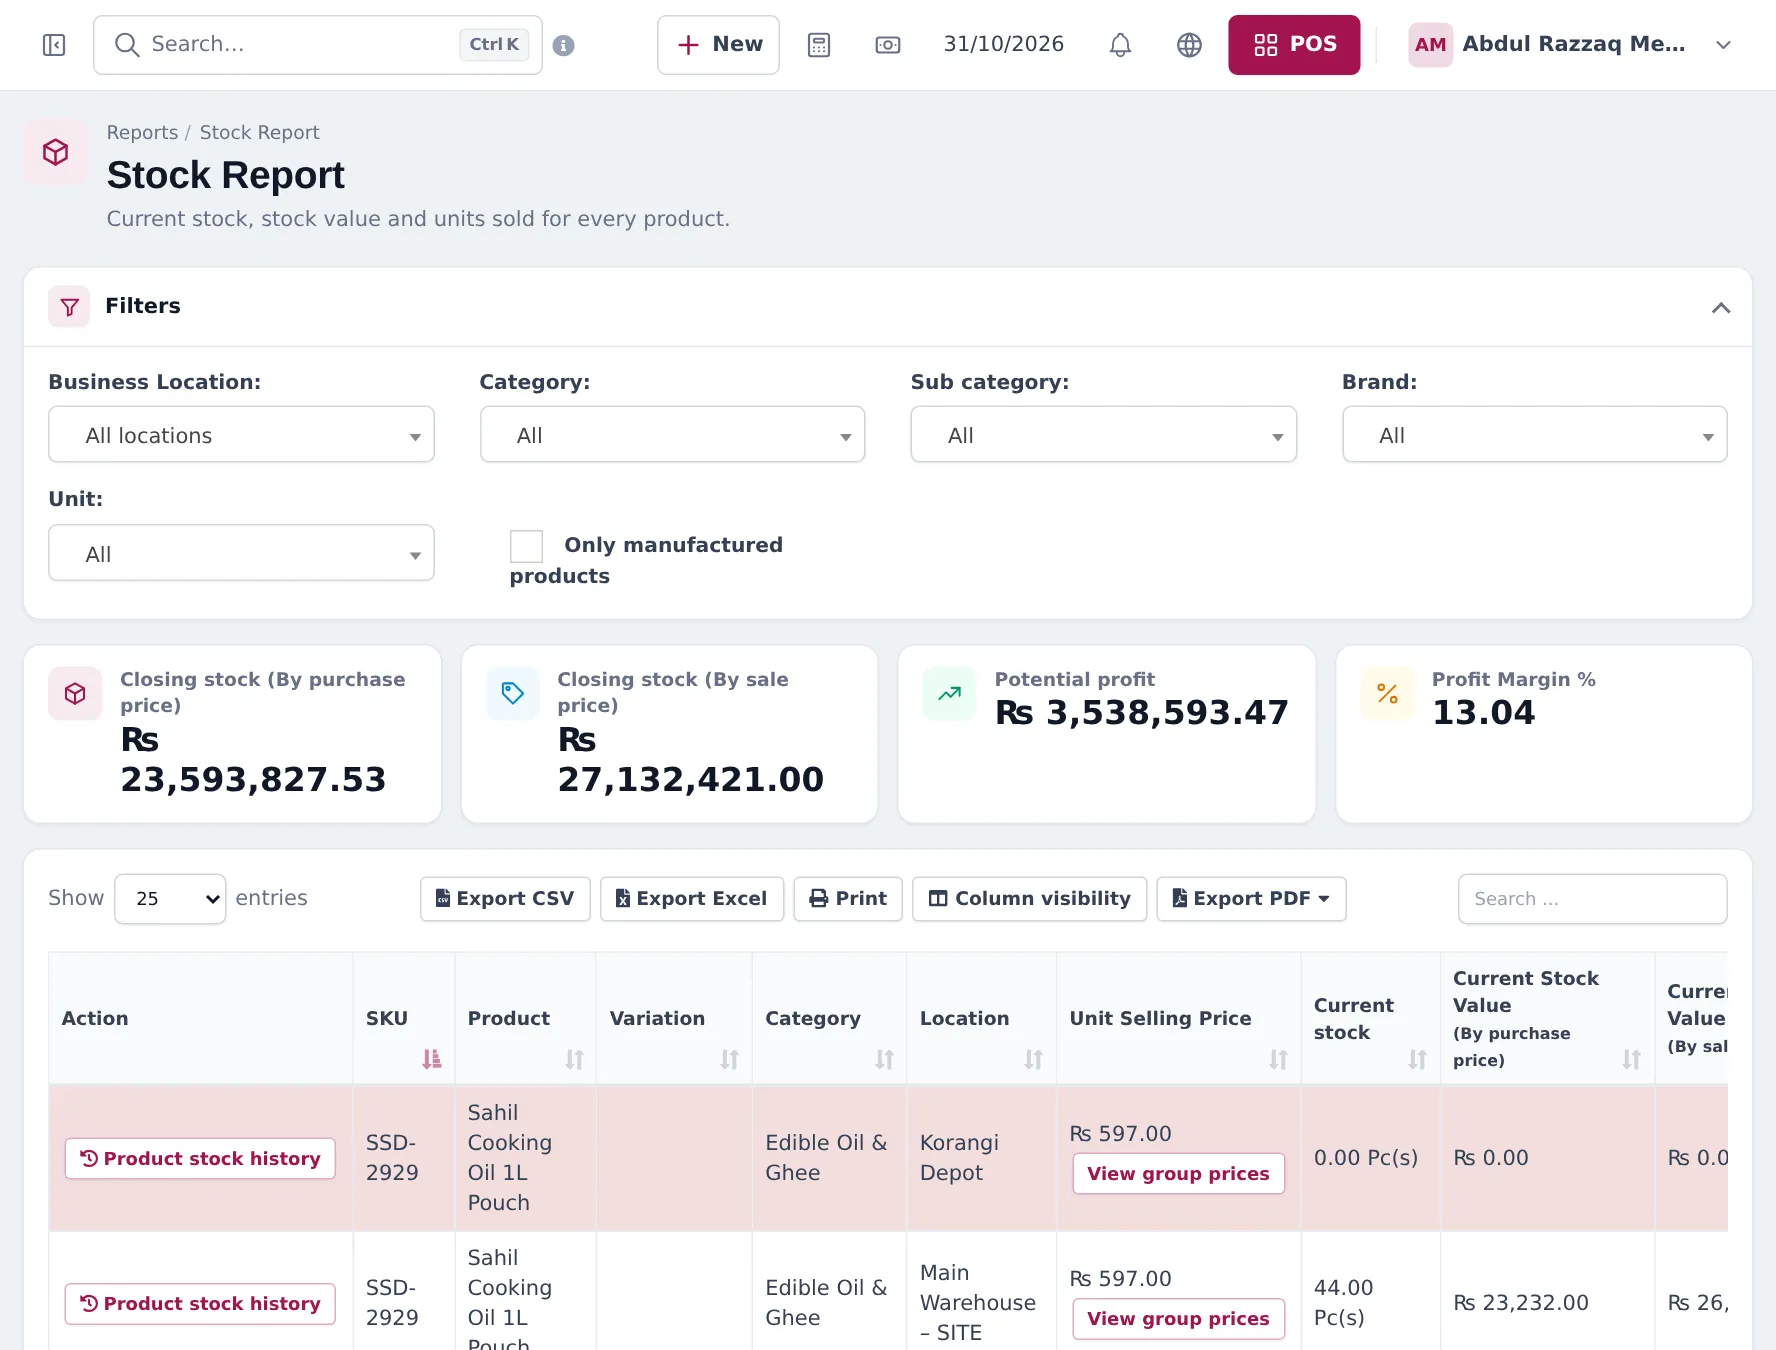The width and height of the screenshot is (1776, 1350).
Task: Click the Stock Report breadcrumb
Action: [259, 132]
